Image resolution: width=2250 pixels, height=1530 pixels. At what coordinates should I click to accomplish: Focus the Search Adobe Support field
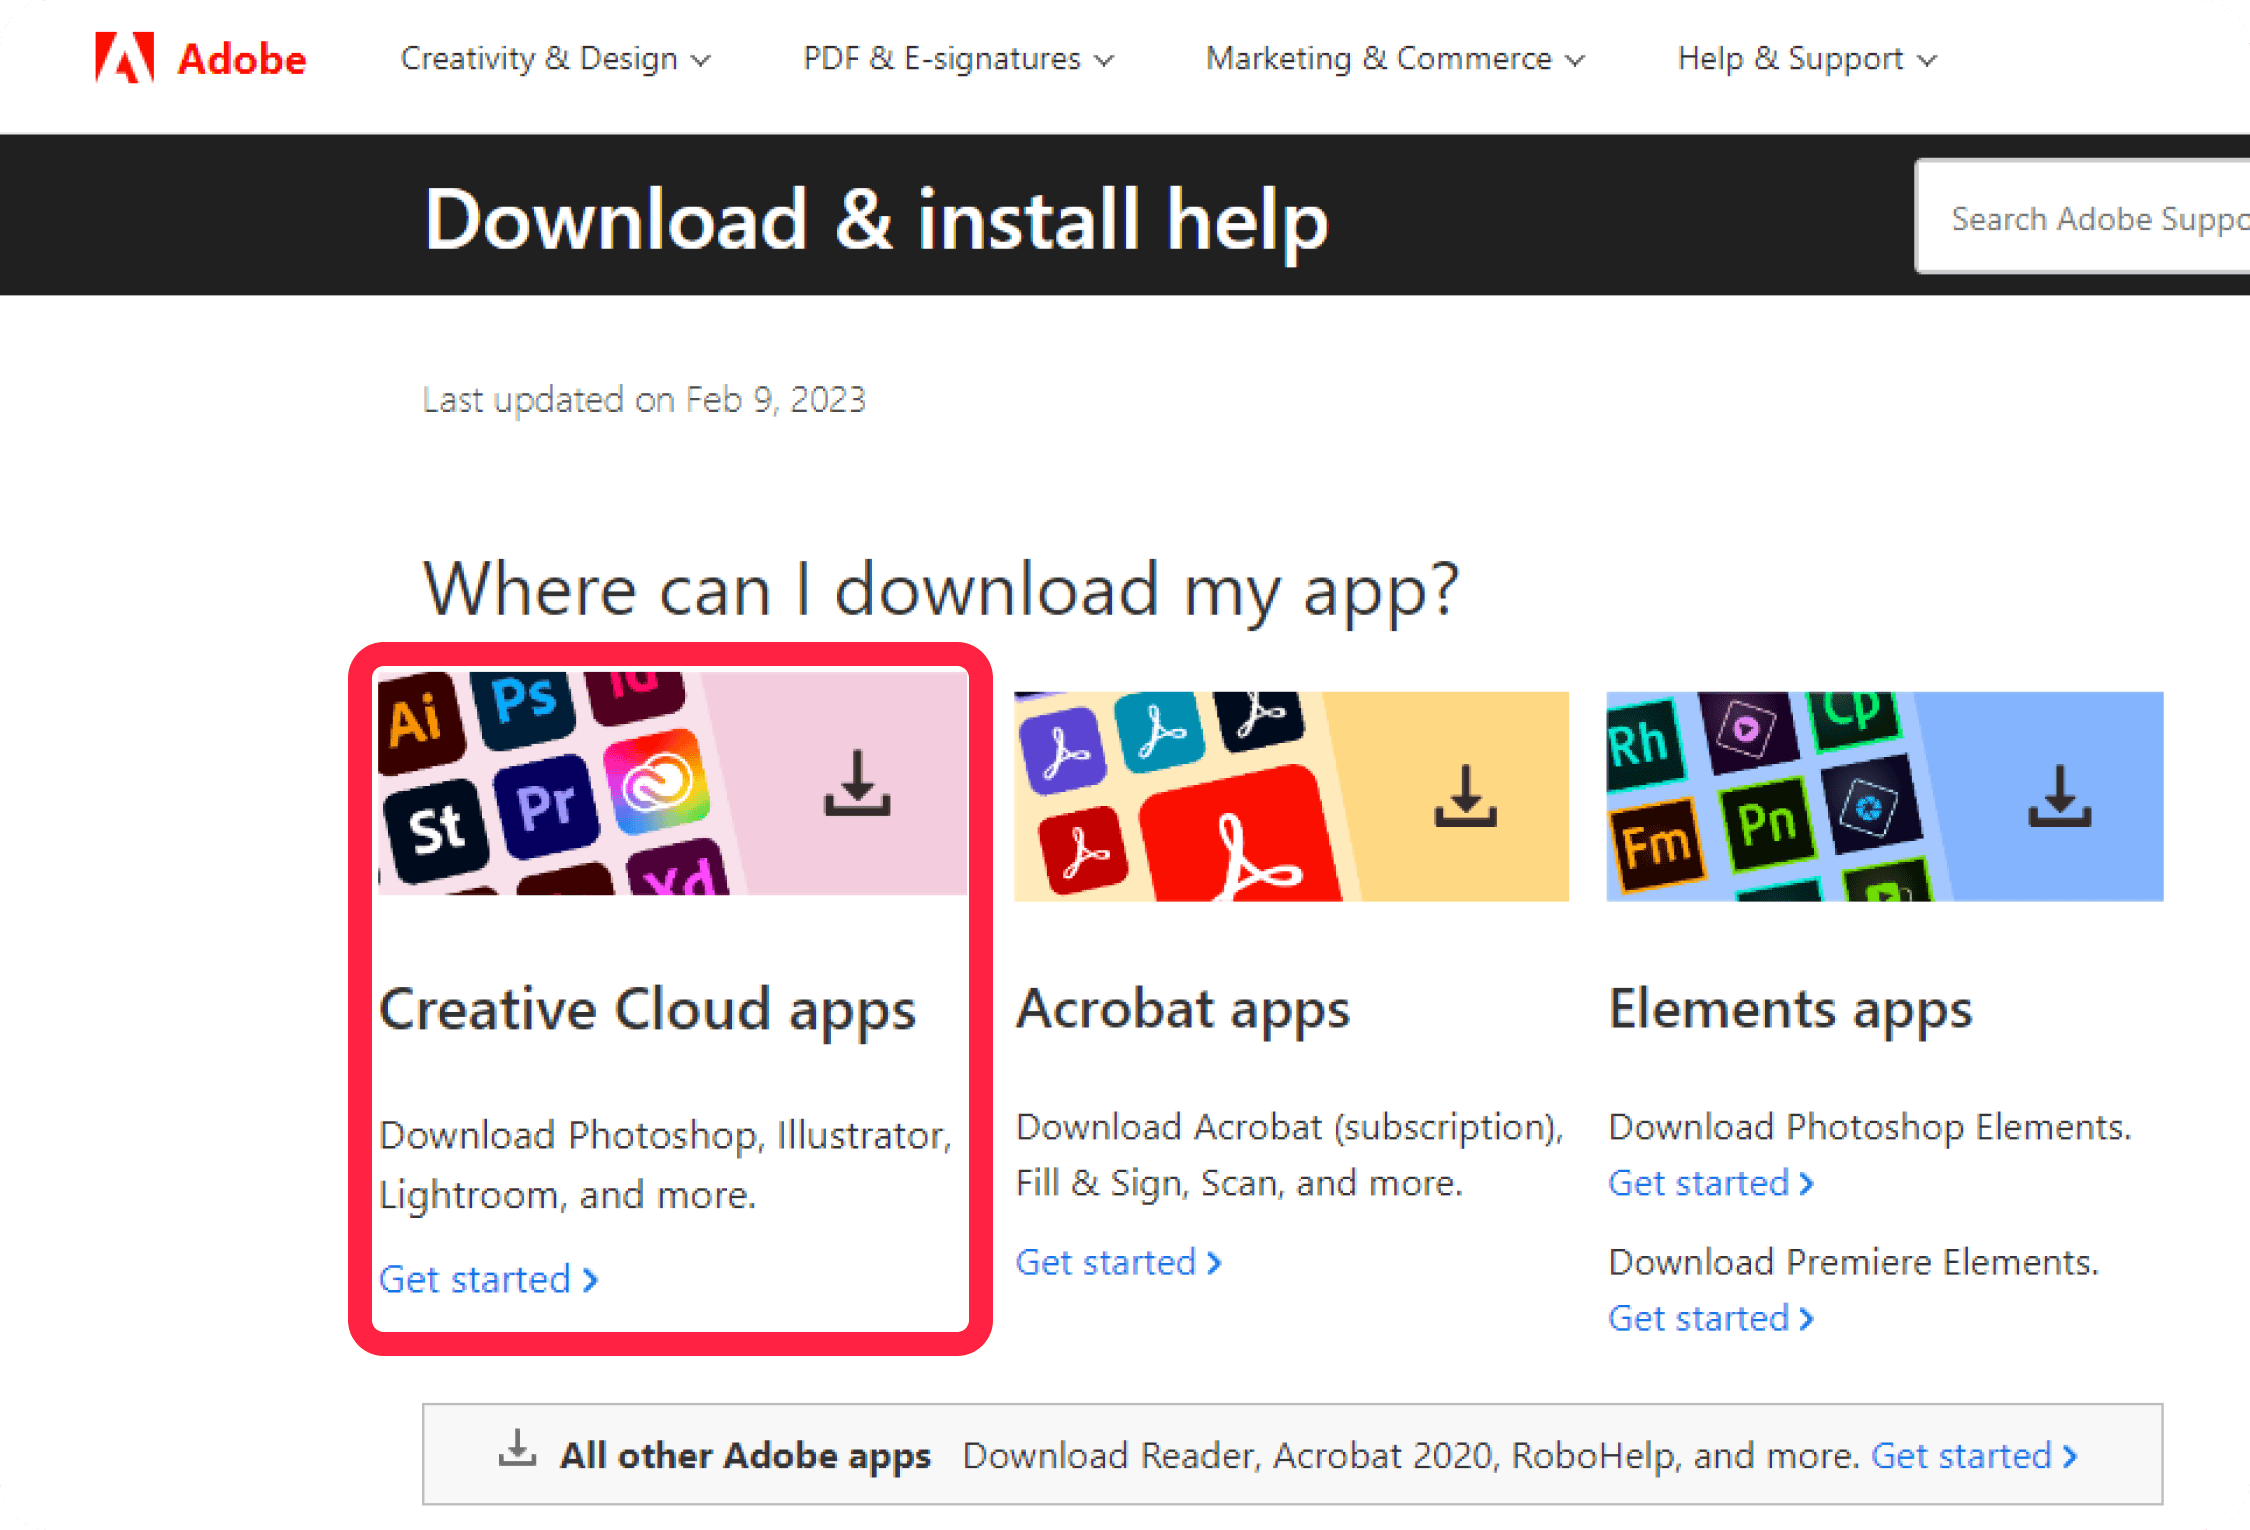(2082, 217)
